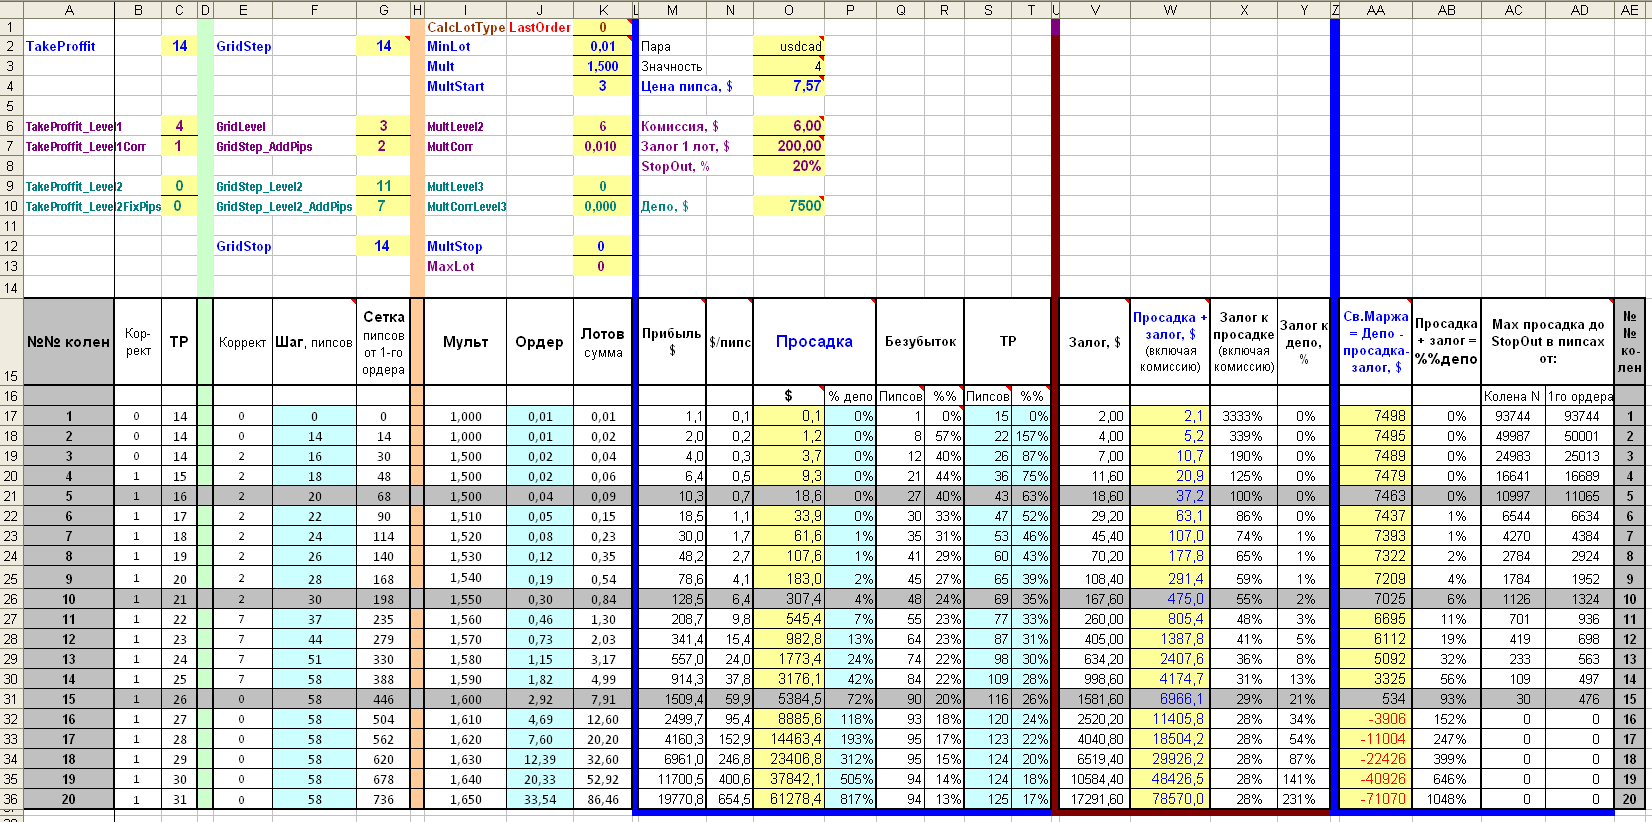The width and height of the screenshot is (1652, 822).
Task: Select the drawdown cell 61278,4
Action: (788, 799)
